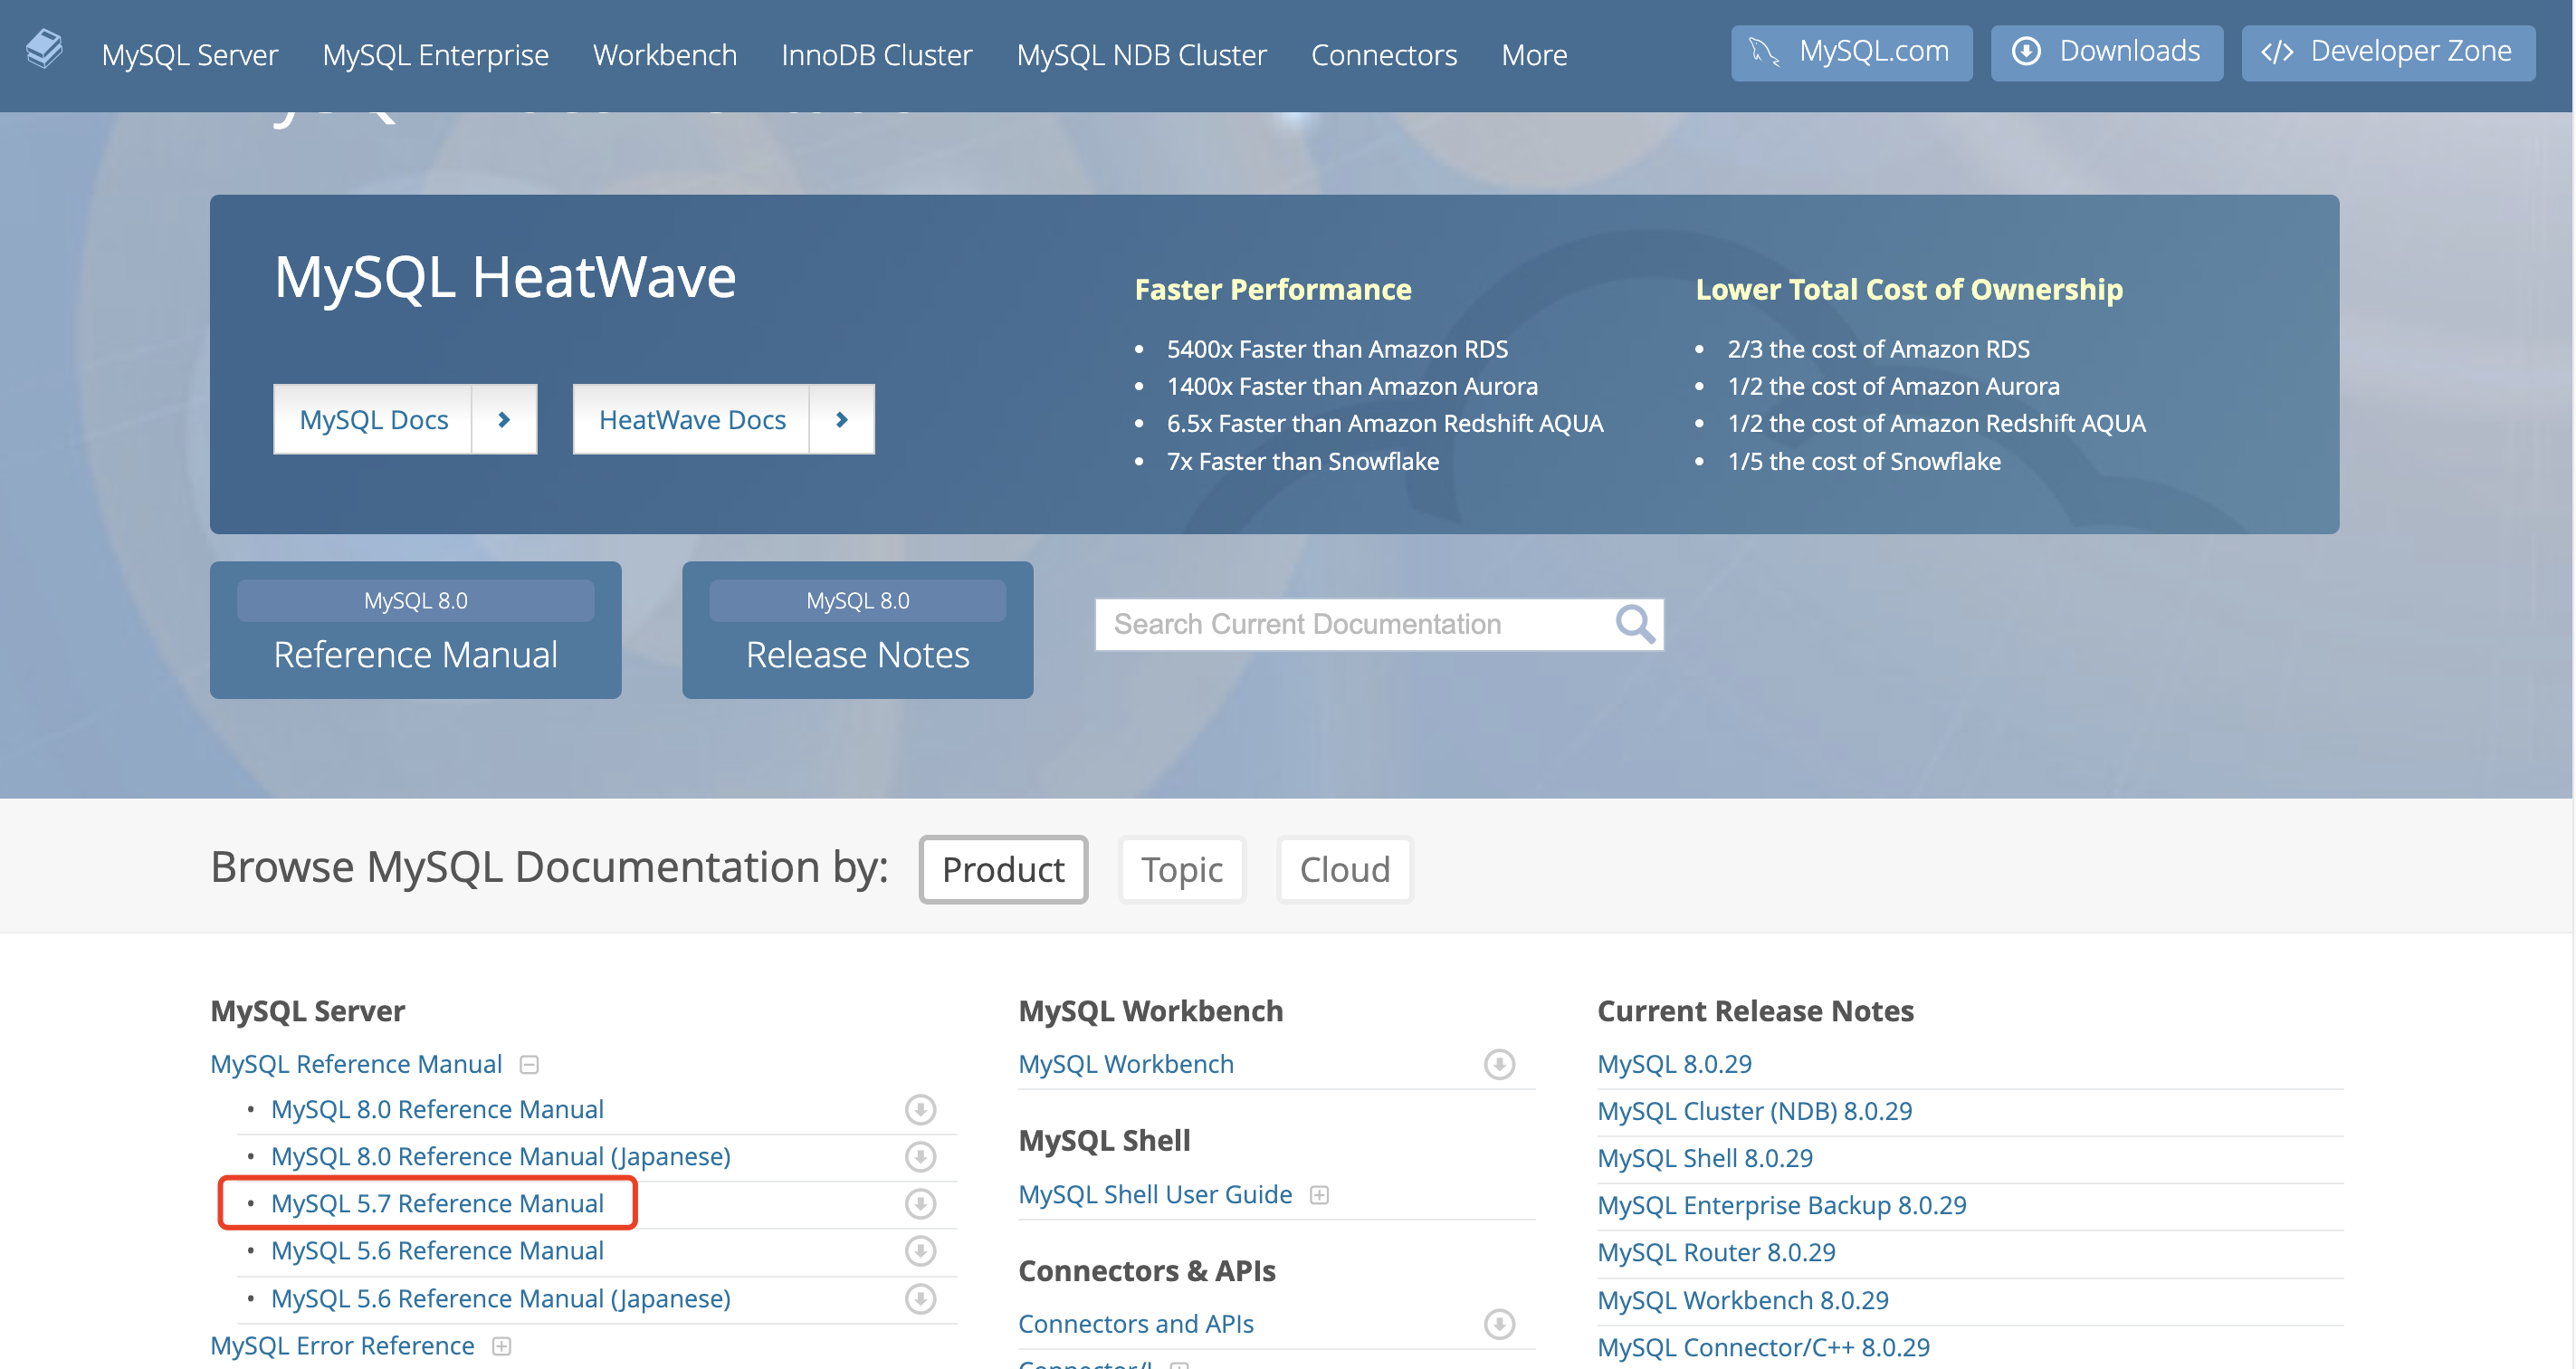Select the Product browse tab

coord(1003,870)
